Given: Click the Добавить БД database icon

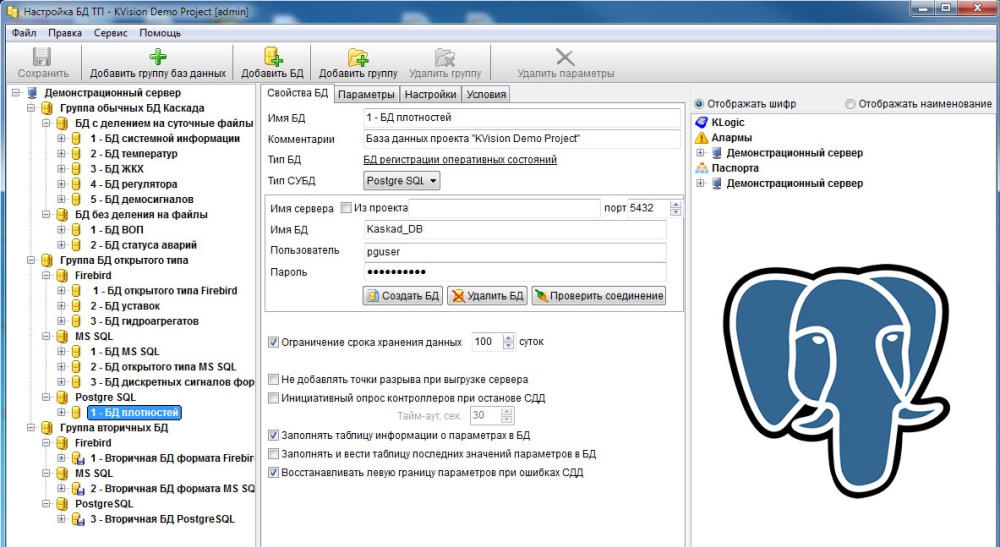Looking at the screenshot, I should (x=273, y=57).
